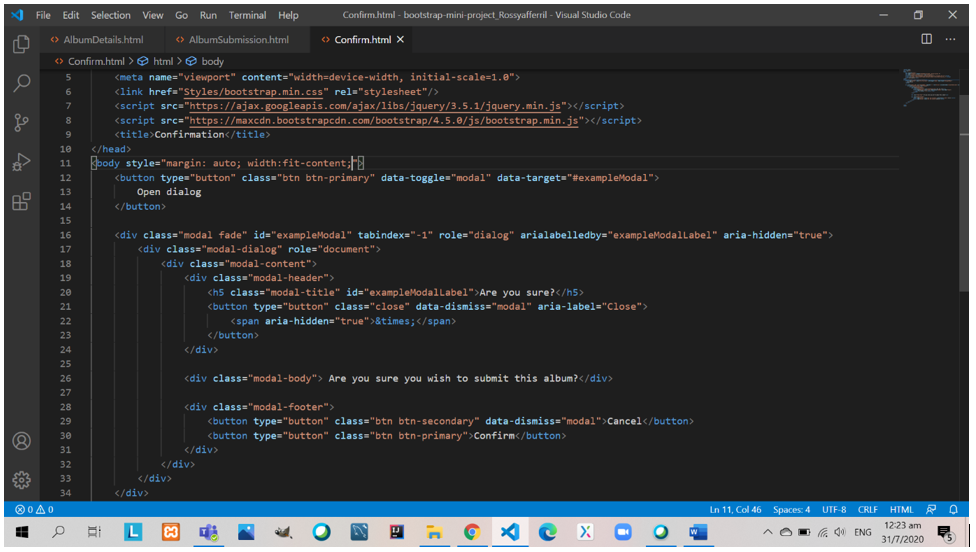This screenshot has width=976, height=552.
Task: Click the 'Confirm' button label on line 30
Action: [494, 436]
